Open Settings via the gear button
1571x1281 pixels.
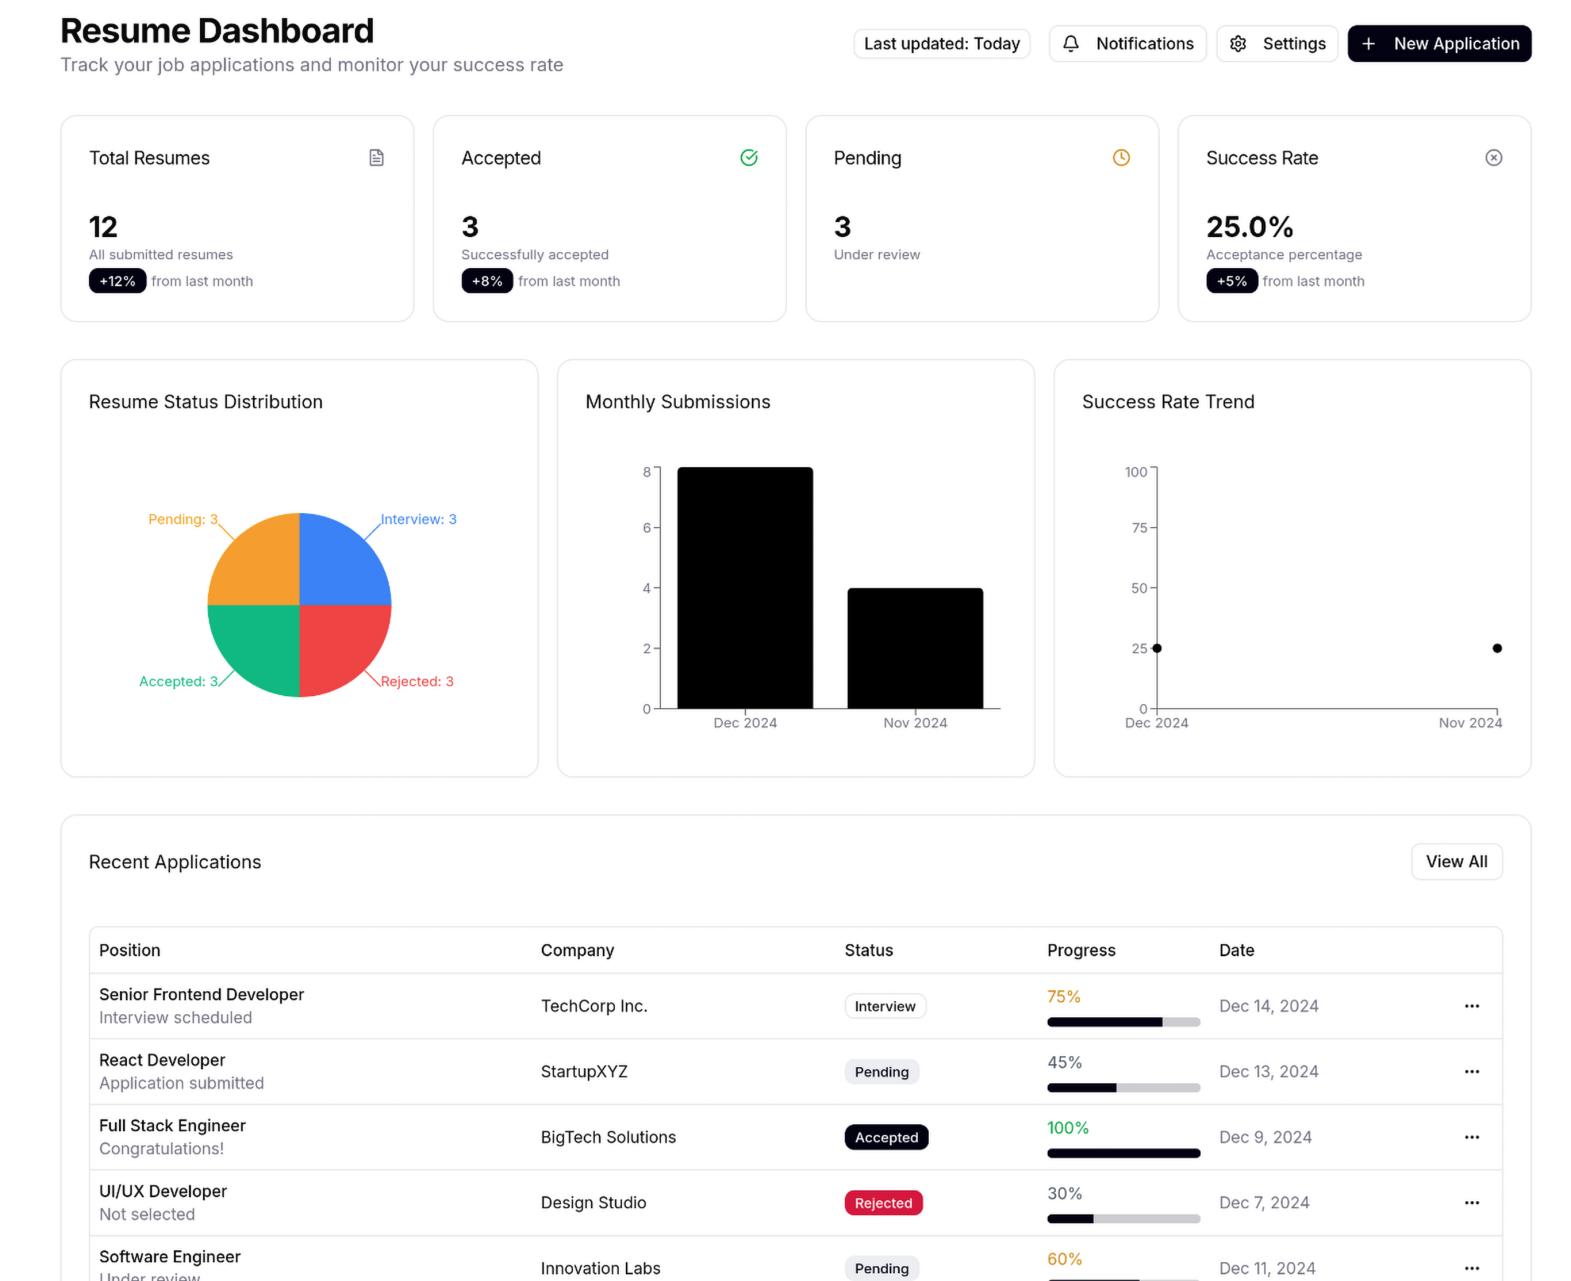click(1276, 44)
